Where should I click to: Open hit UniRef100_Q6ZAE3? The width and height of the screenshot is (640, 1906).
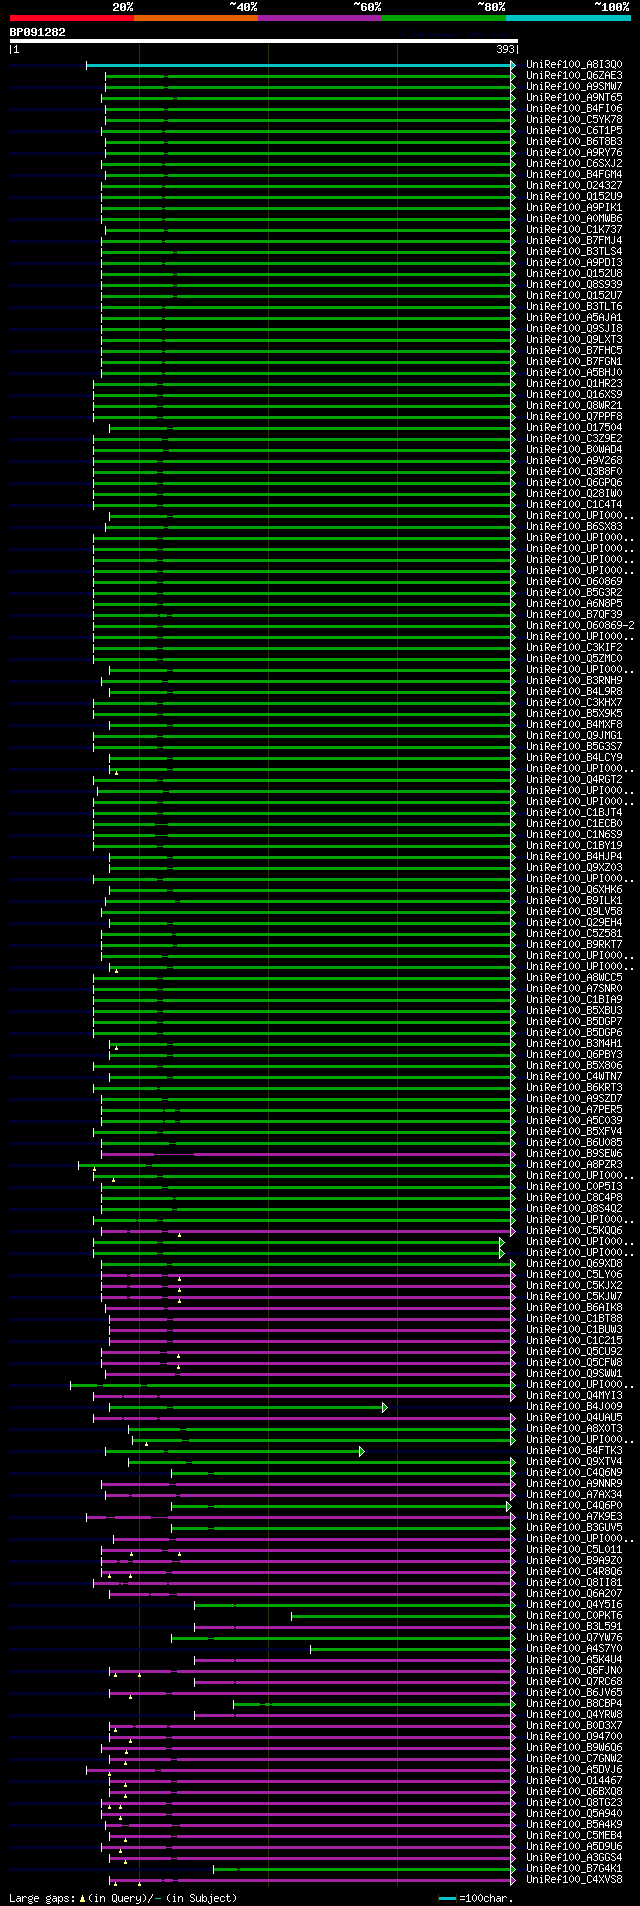574,76
